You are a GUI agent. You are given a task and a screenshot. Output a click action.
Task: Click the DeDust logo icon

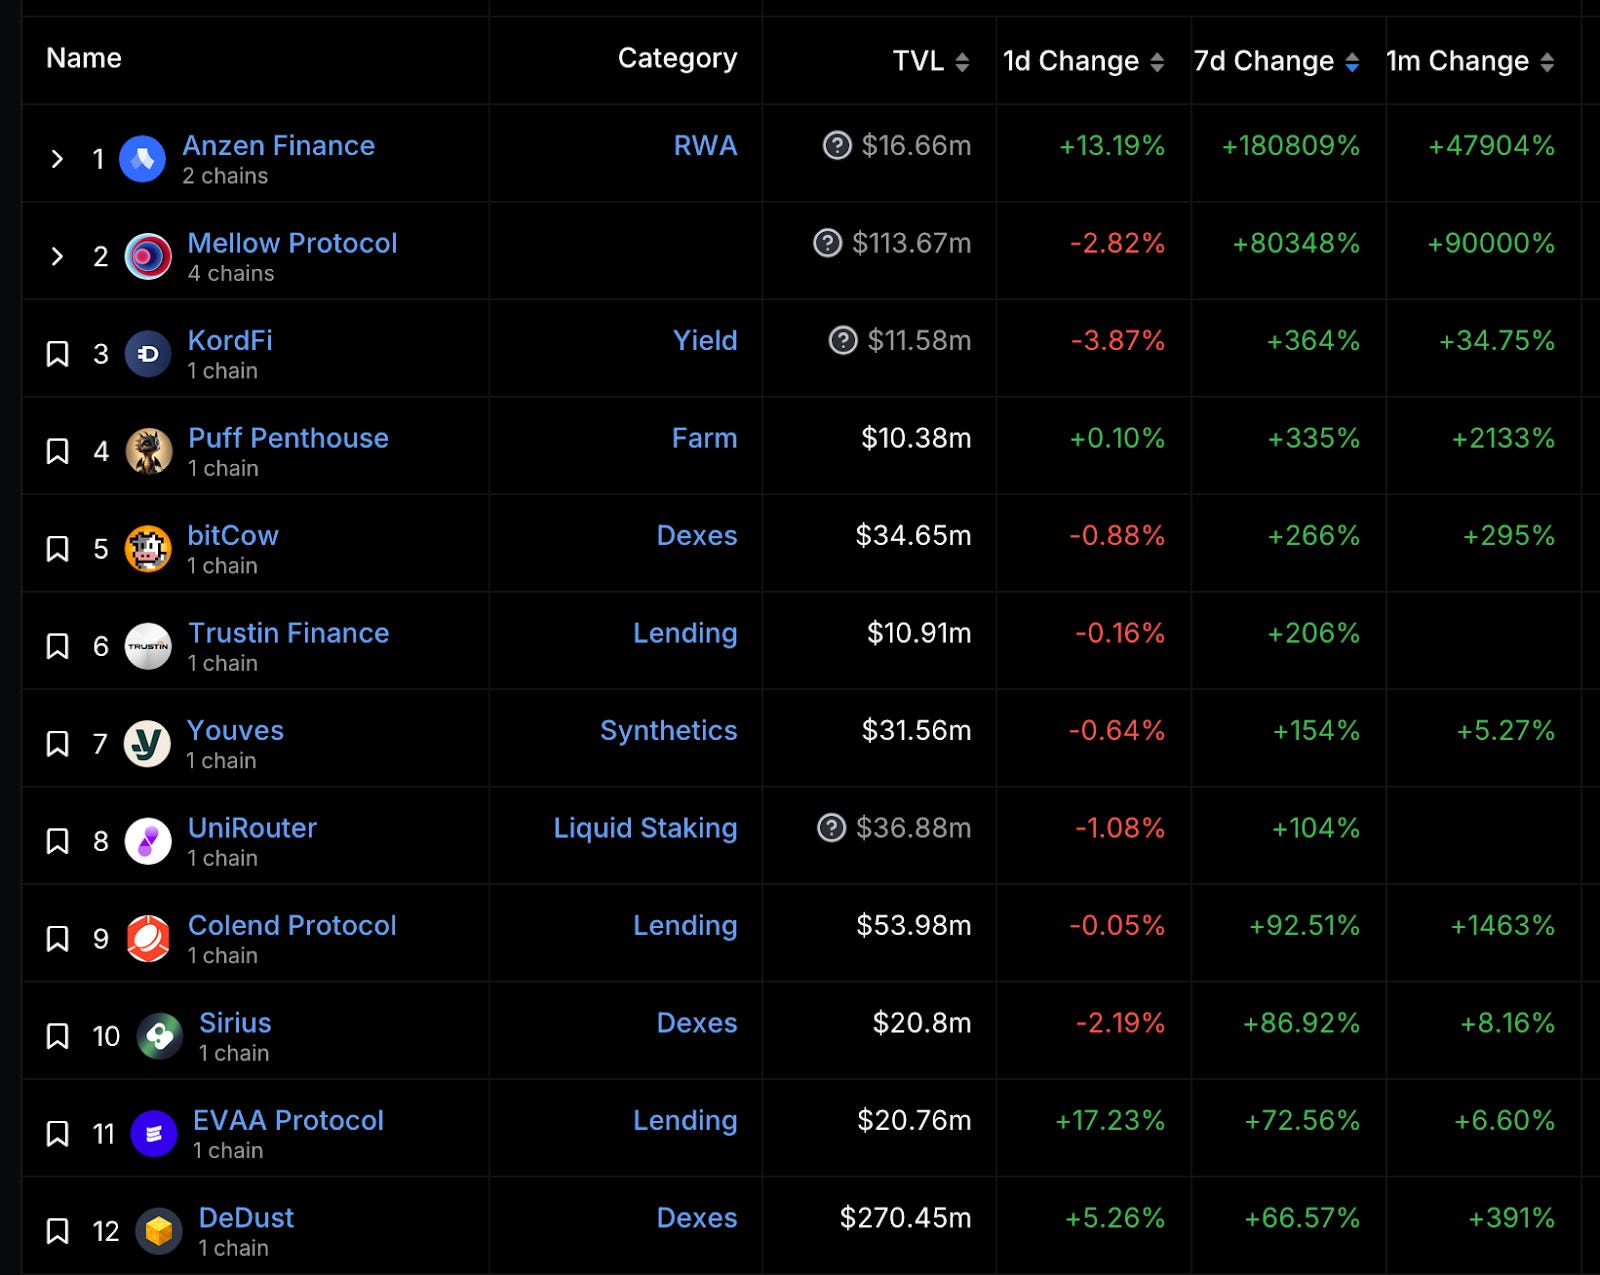pos(159,1231)
